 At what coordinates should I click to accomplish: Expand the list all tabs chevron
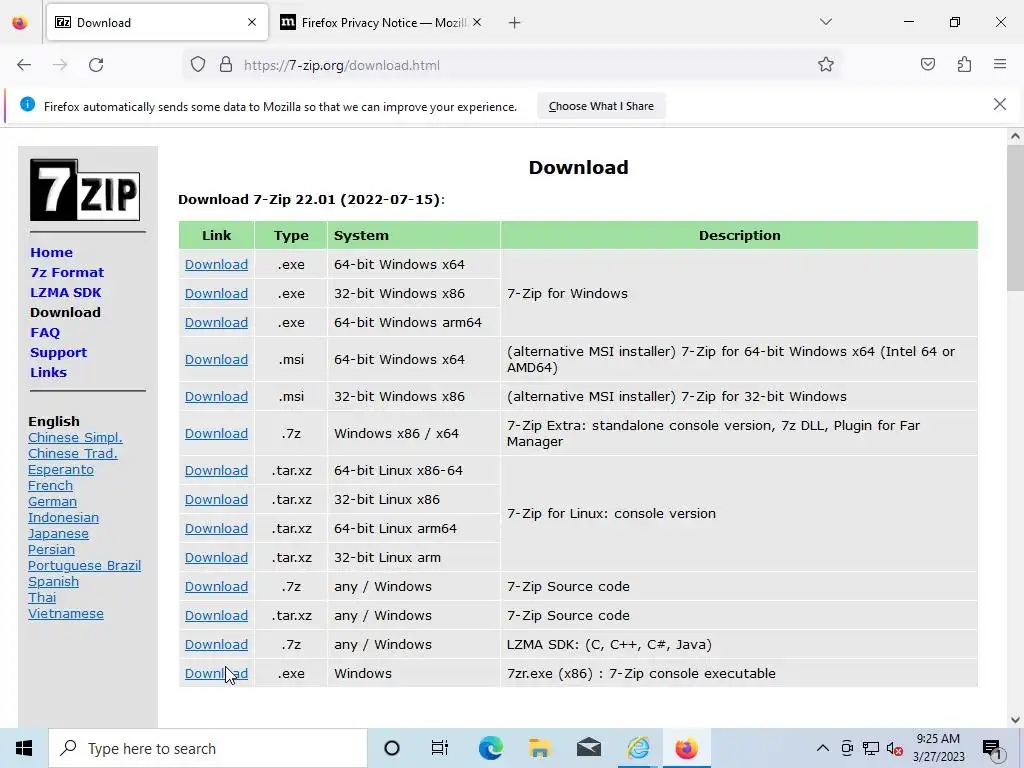(825, 22)
